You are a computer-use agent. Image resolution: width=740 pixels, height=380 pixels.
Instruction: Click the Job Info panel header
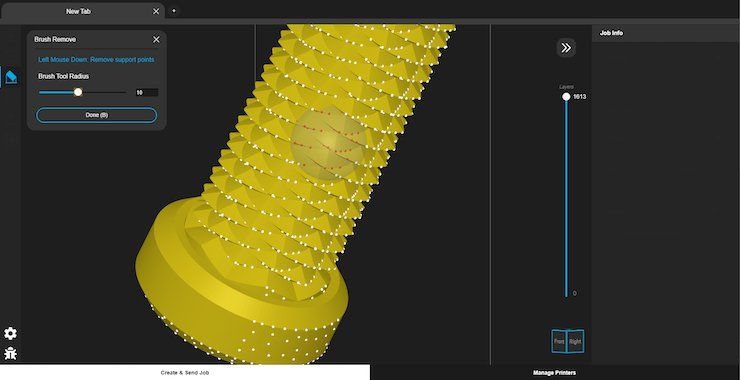tap(665, 34)
